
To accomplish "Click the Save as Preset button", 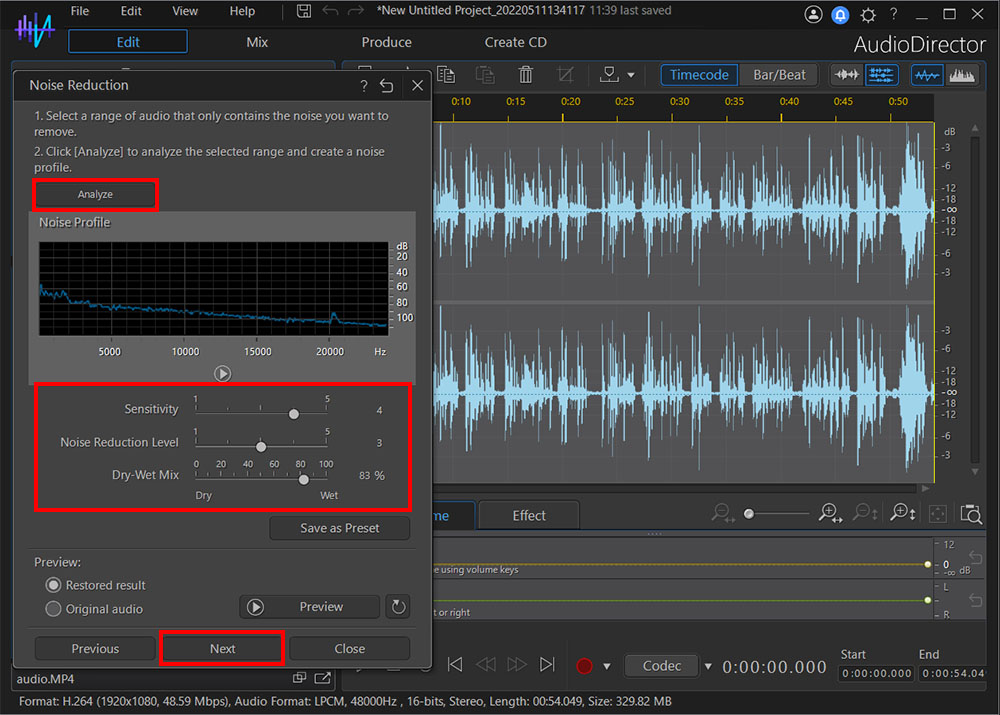I will coord(339,528).
